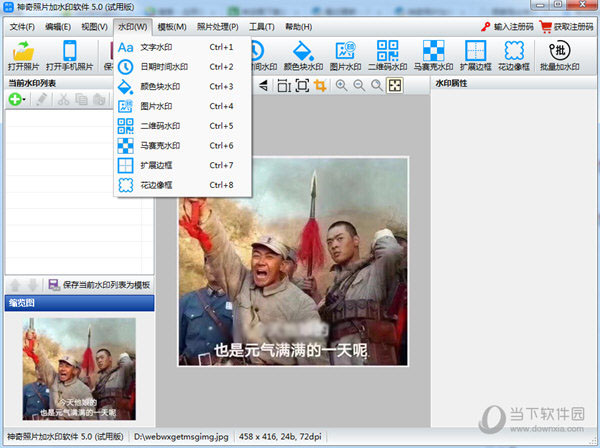Viewport: 600px width, 448px height.
Task: Close the 水印(W) menu in menu bar
Action: (133, 27)
